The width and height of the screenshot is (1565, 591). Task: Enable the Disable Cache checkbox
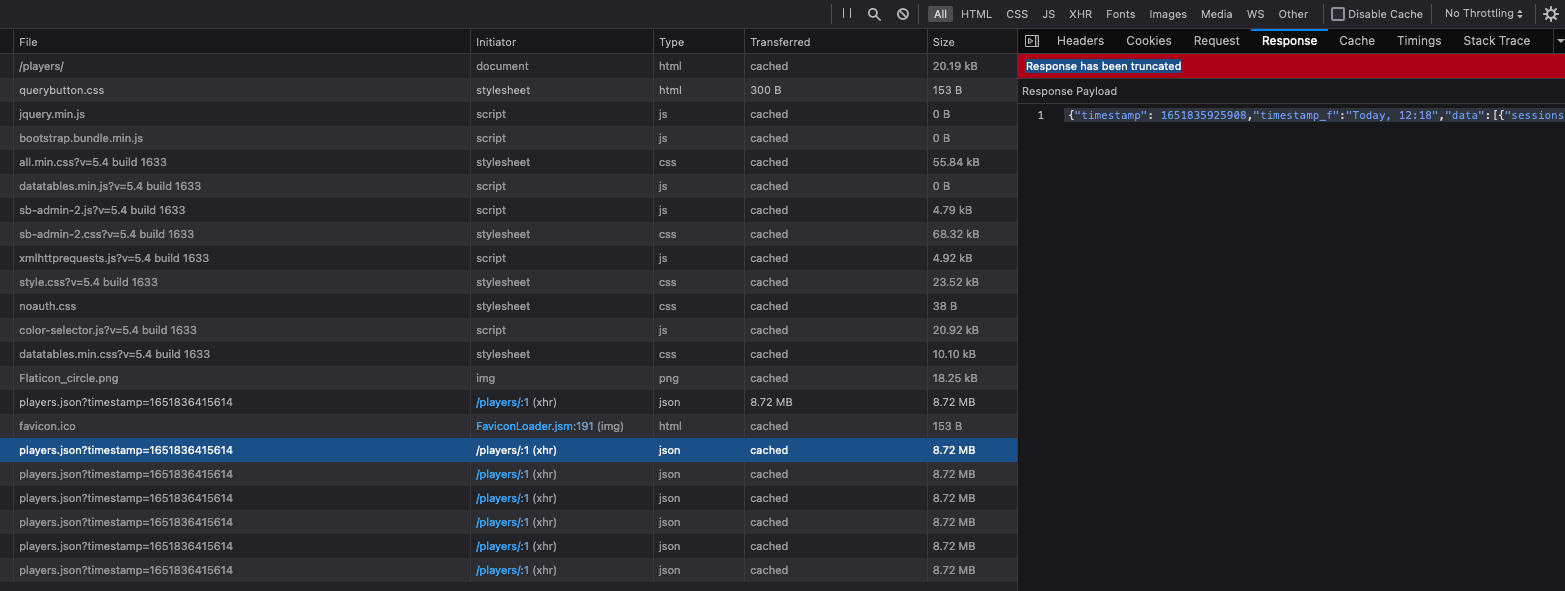pyautogui.click(x=1338, y=13)
